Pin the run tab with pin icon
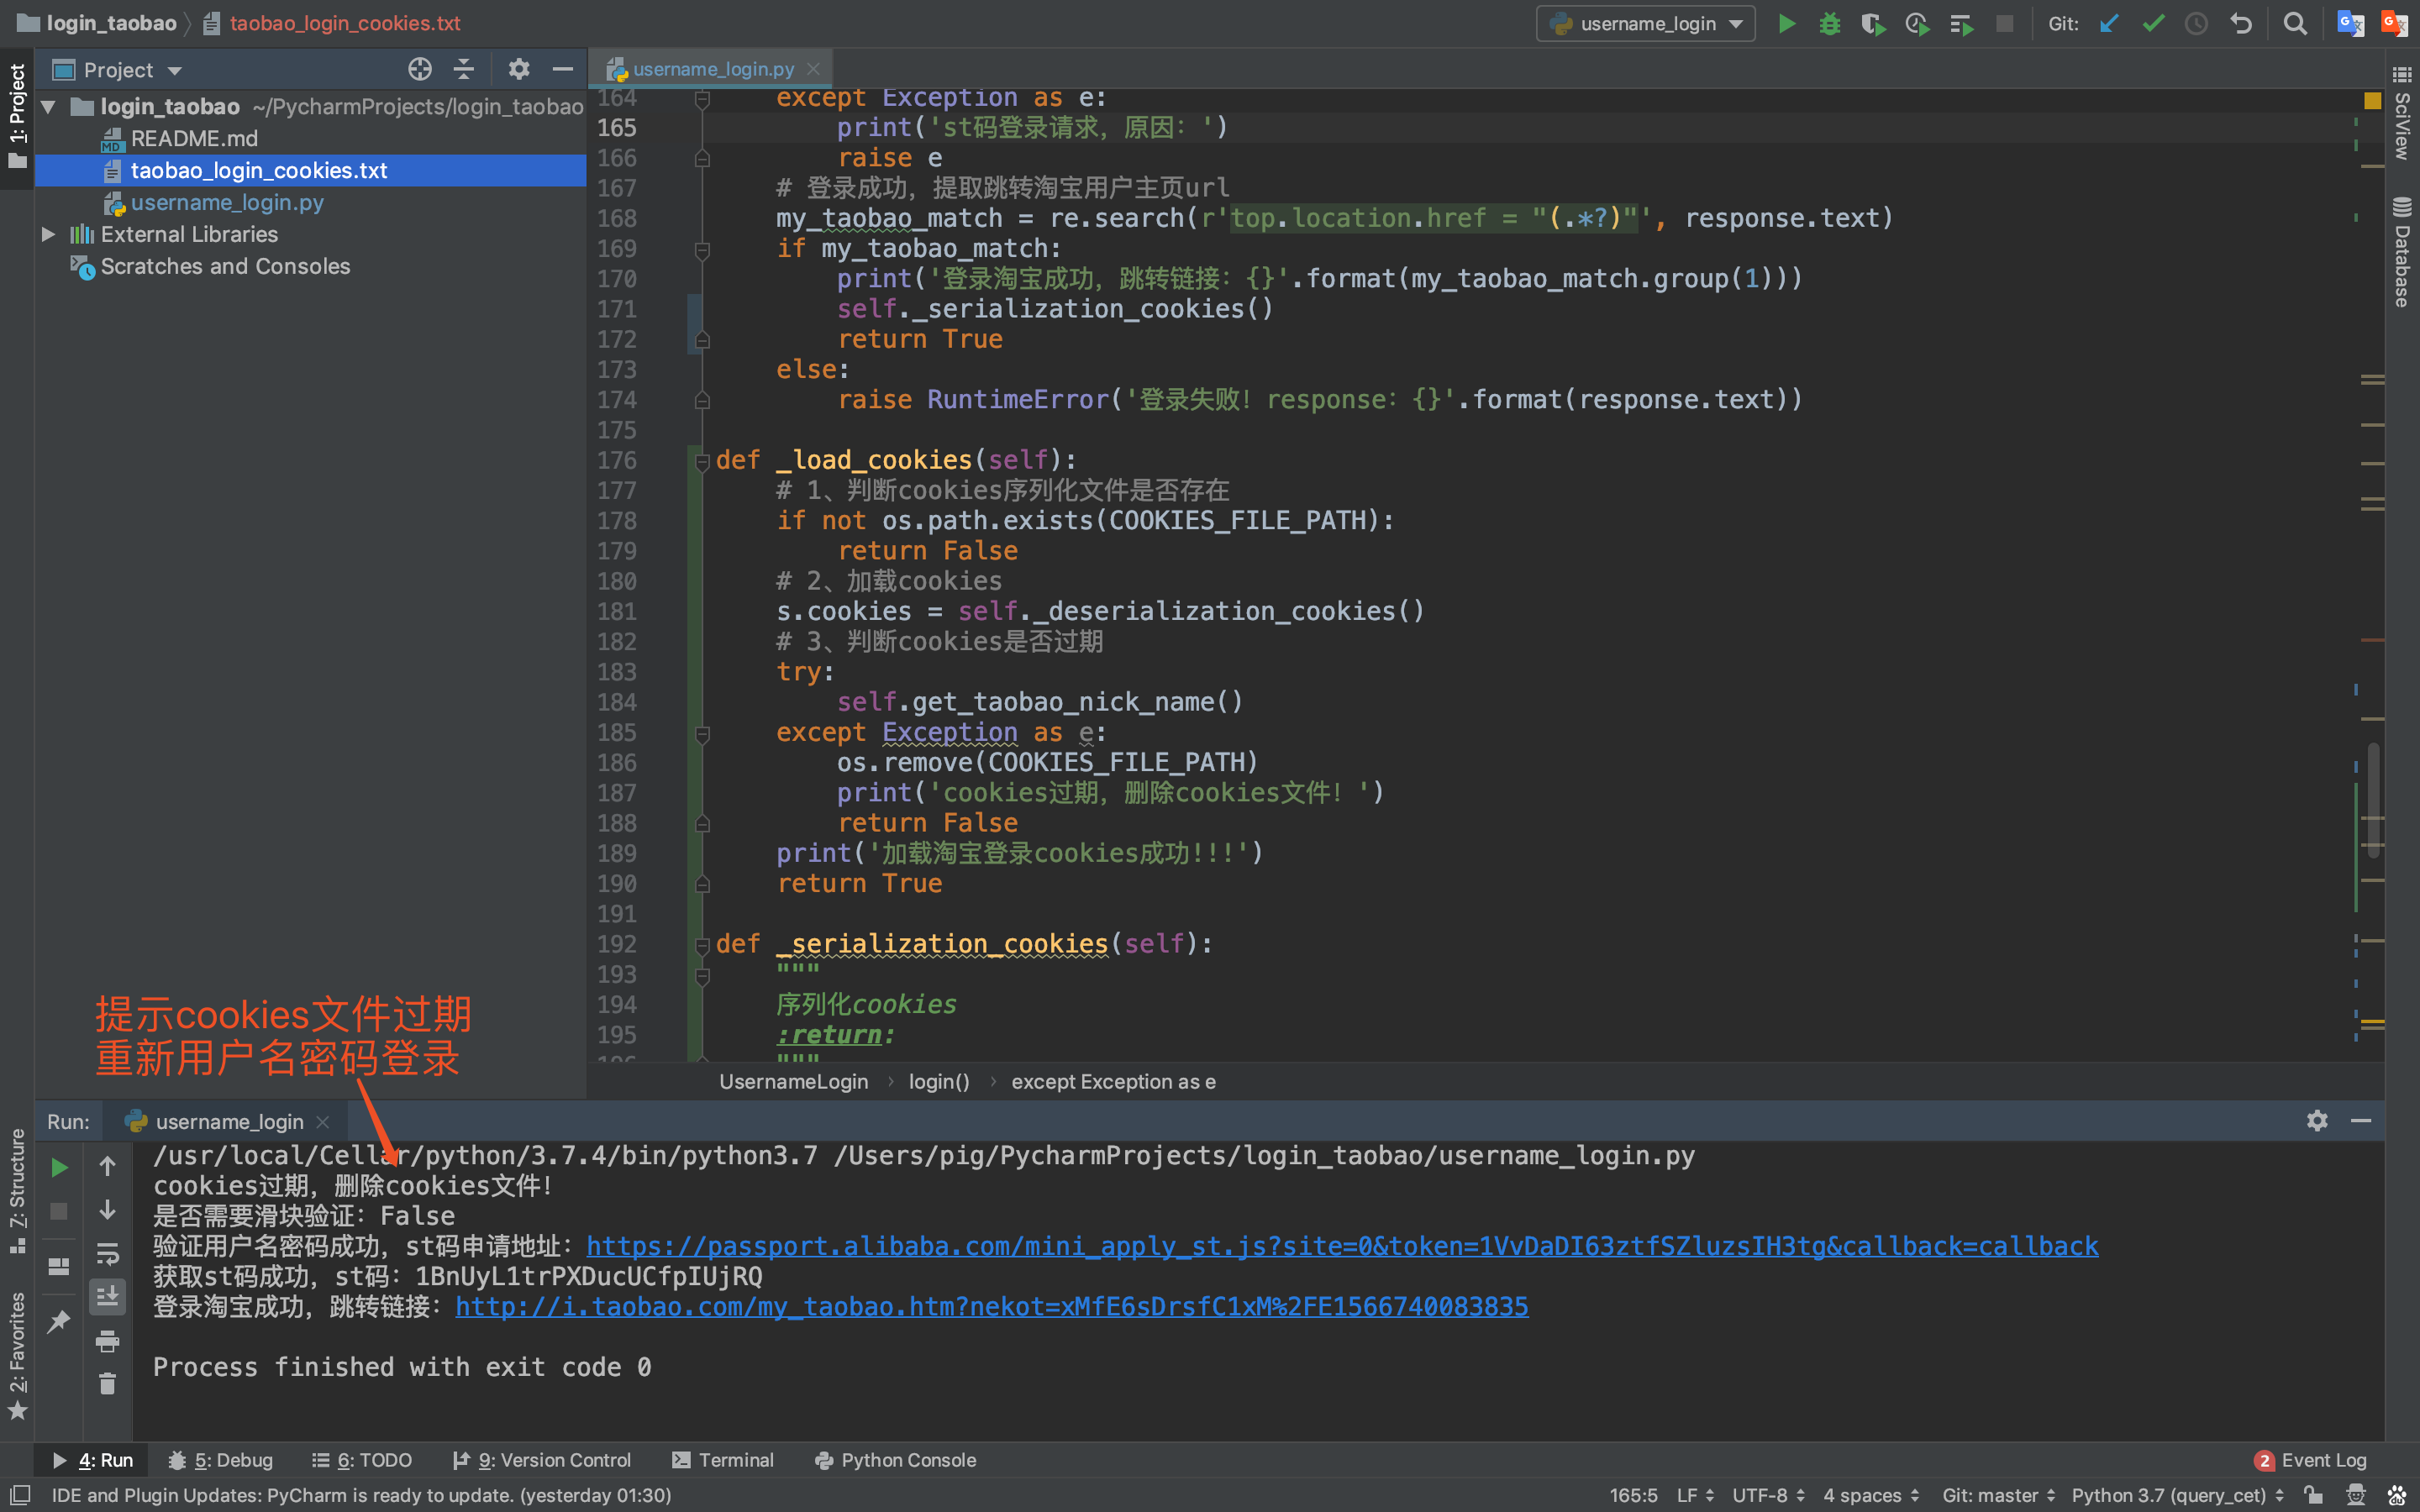Screen dimensions: 2420x1512 point(59,1322)
